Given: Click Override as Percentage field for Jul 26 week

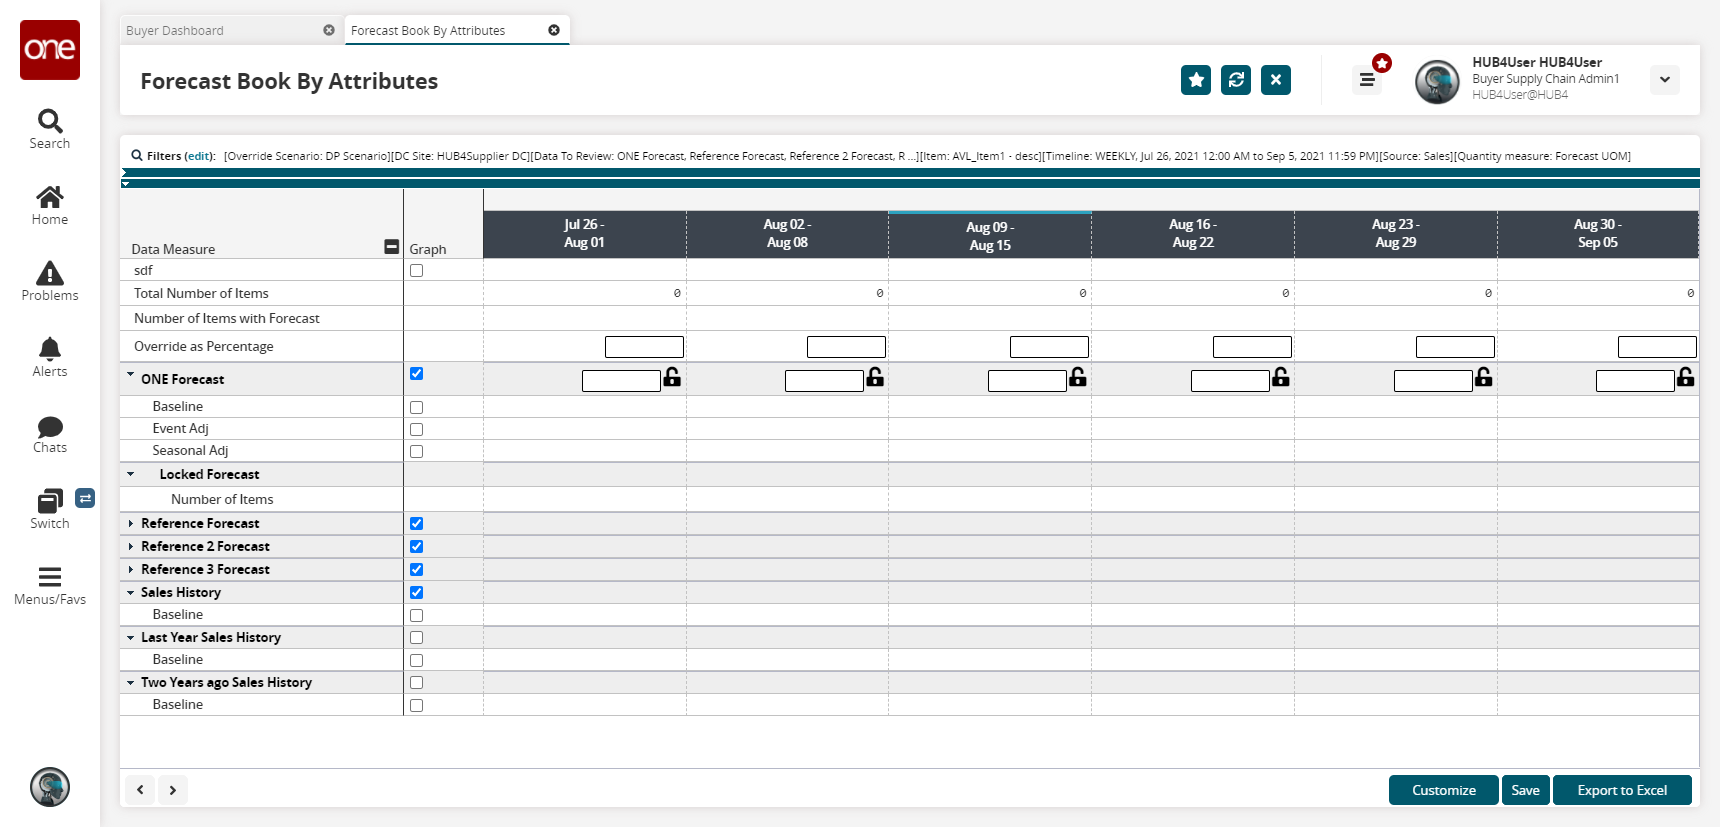Looking at the screenshot, I should coord(644,347).
